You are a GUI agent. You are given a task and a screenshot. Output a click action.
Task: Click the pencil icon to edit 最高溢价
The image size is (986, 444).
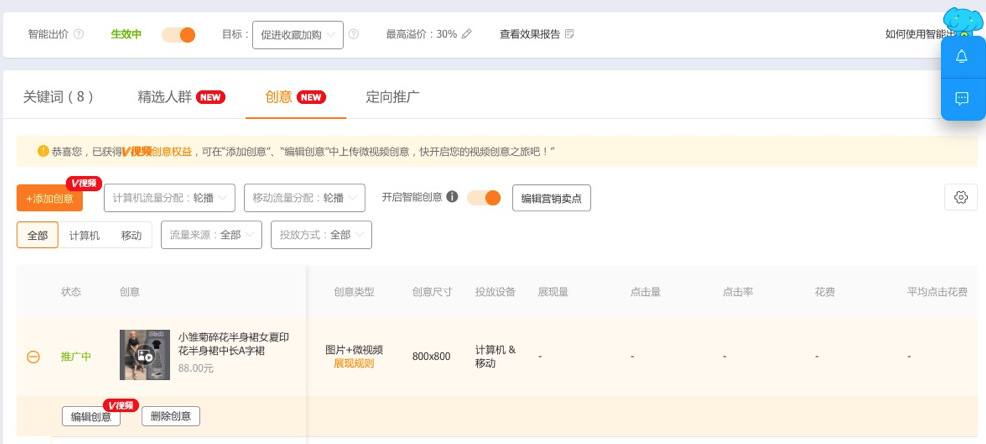(466, 35)
